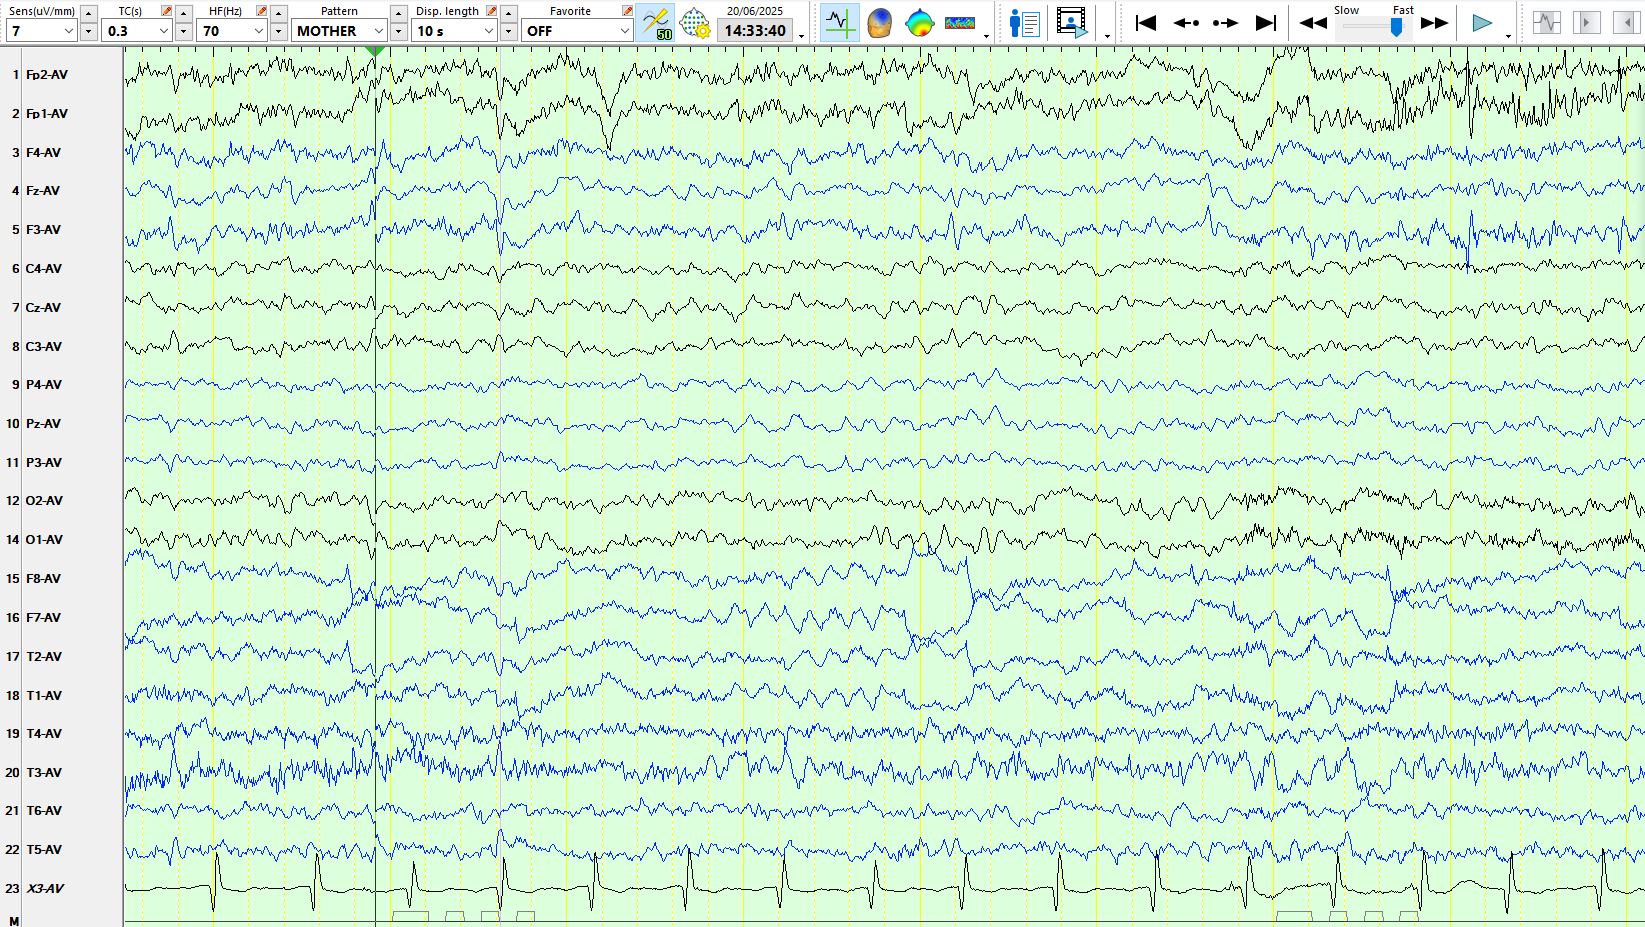Viewport: 1645px width, 927px height.
Task: Expand the play button options arrow
Action: 1508,36
